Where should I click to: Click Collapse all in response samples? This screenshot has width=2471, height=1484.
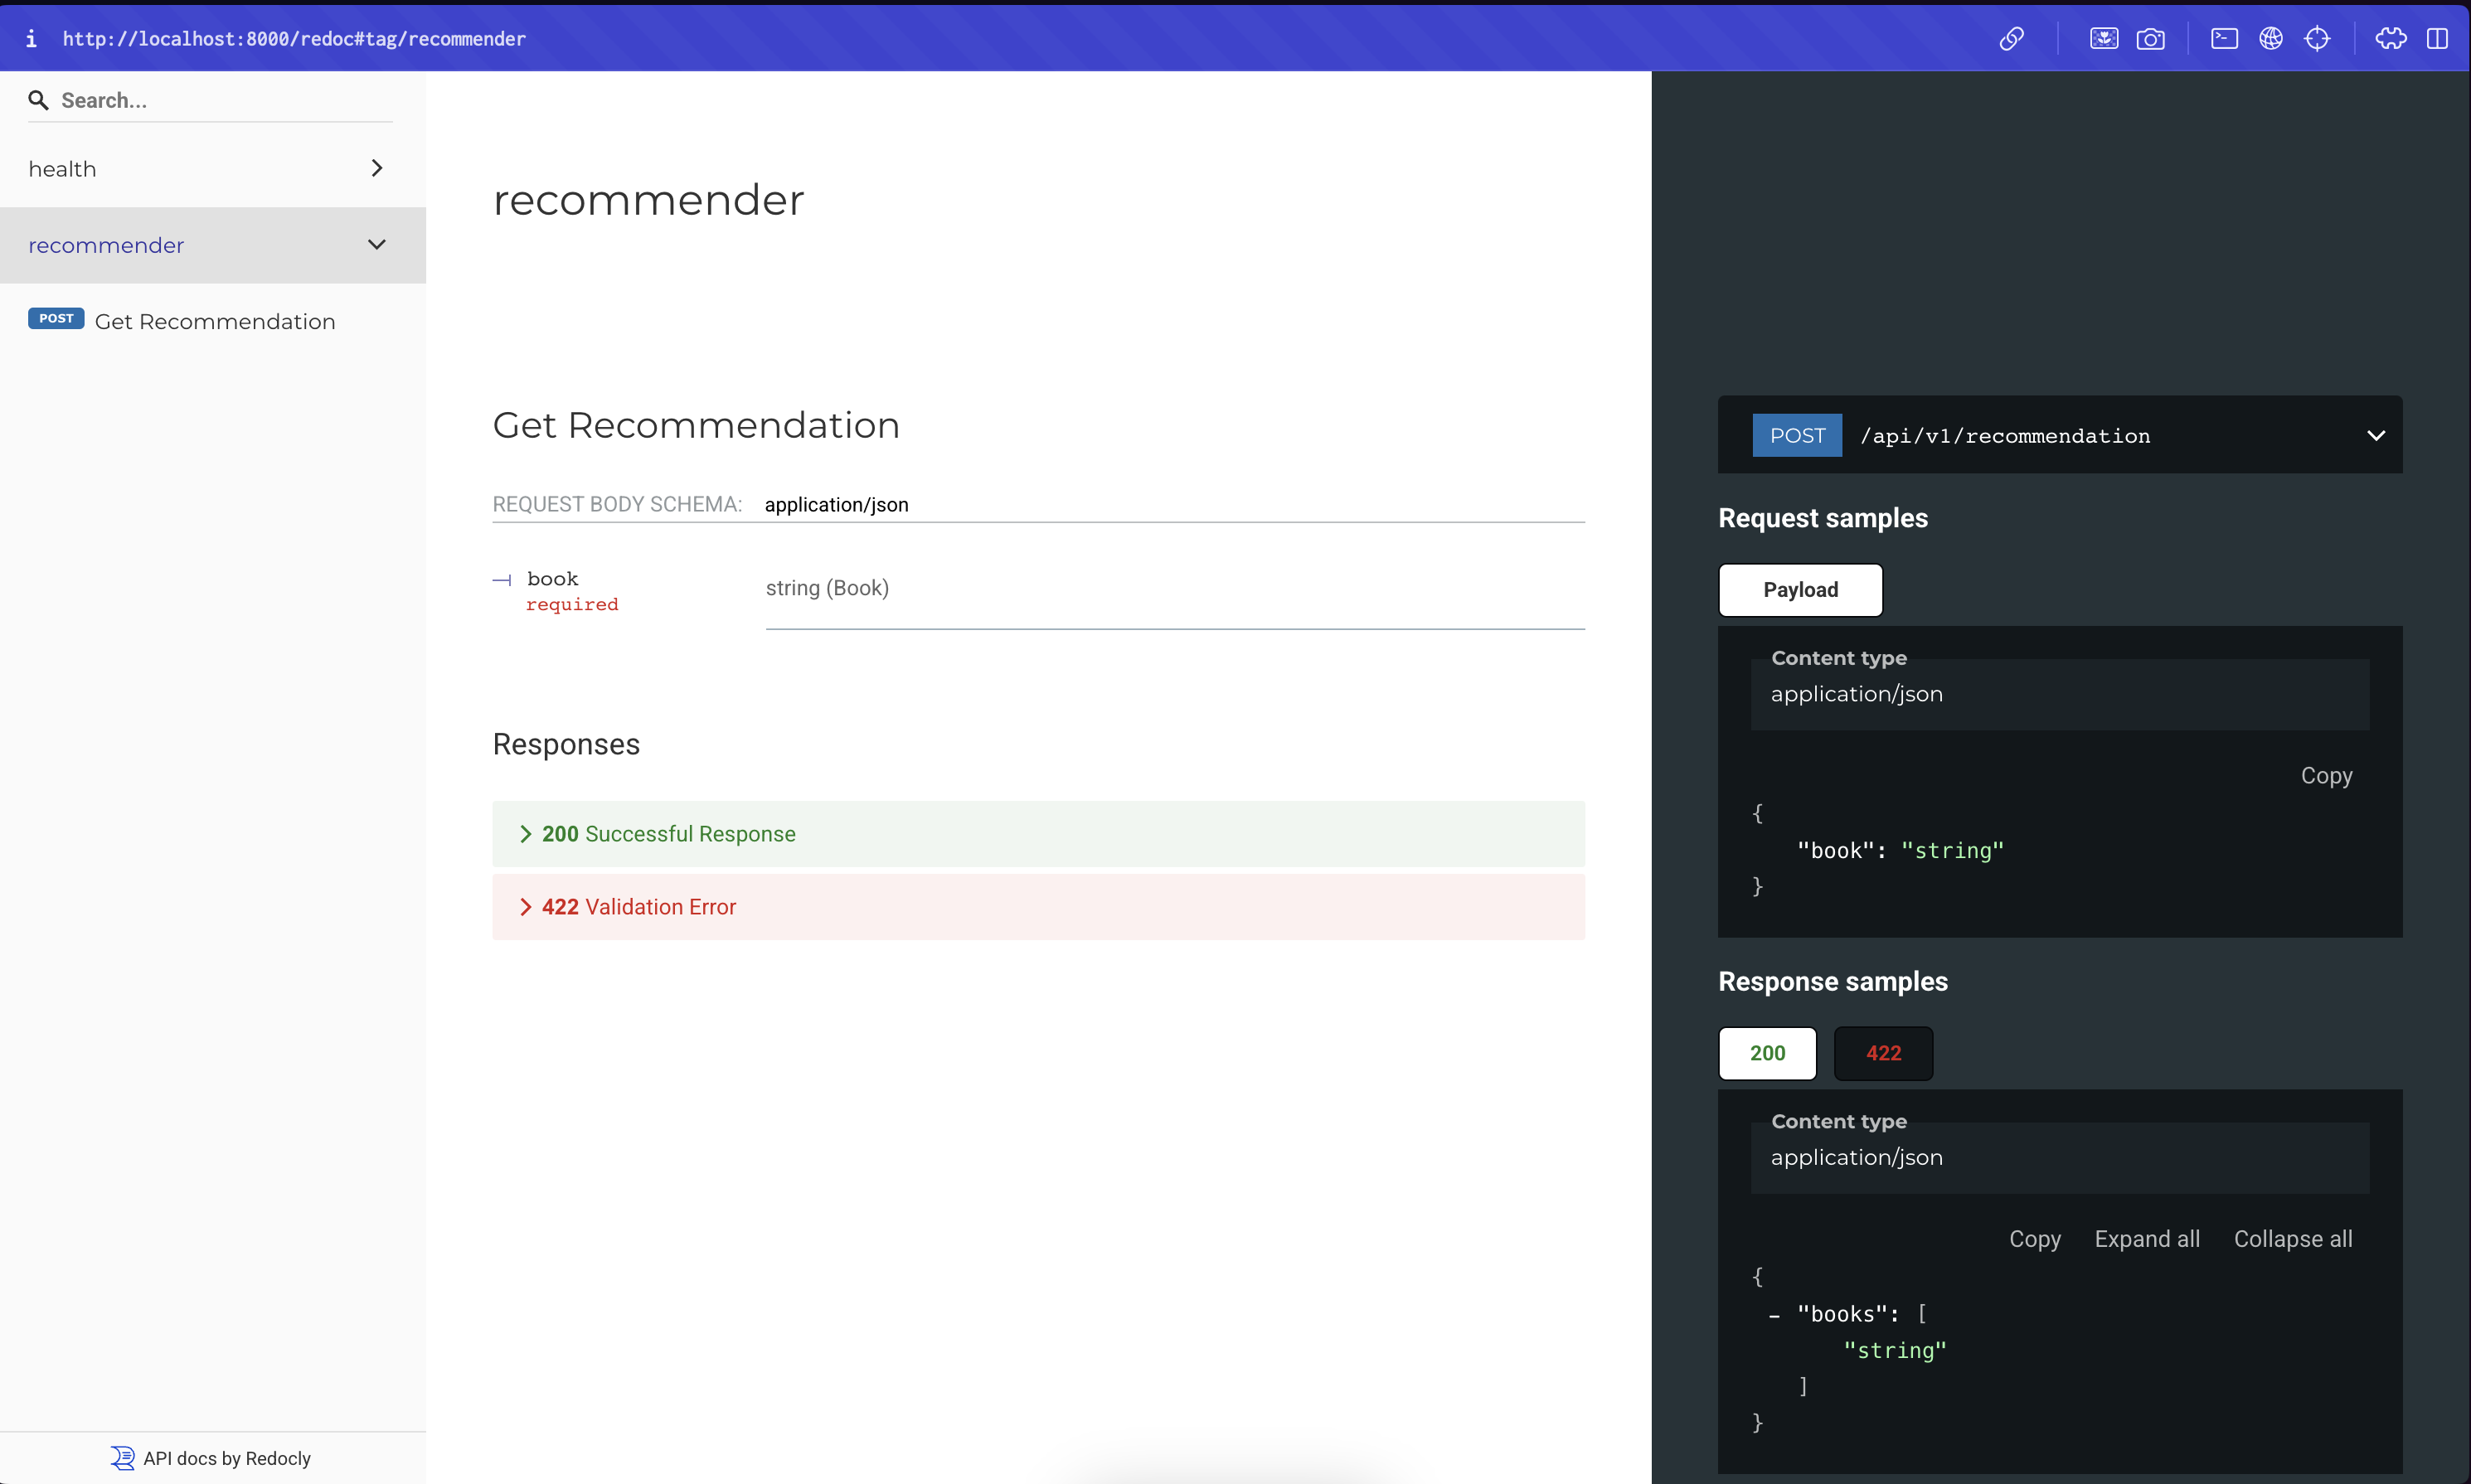2293,1239
